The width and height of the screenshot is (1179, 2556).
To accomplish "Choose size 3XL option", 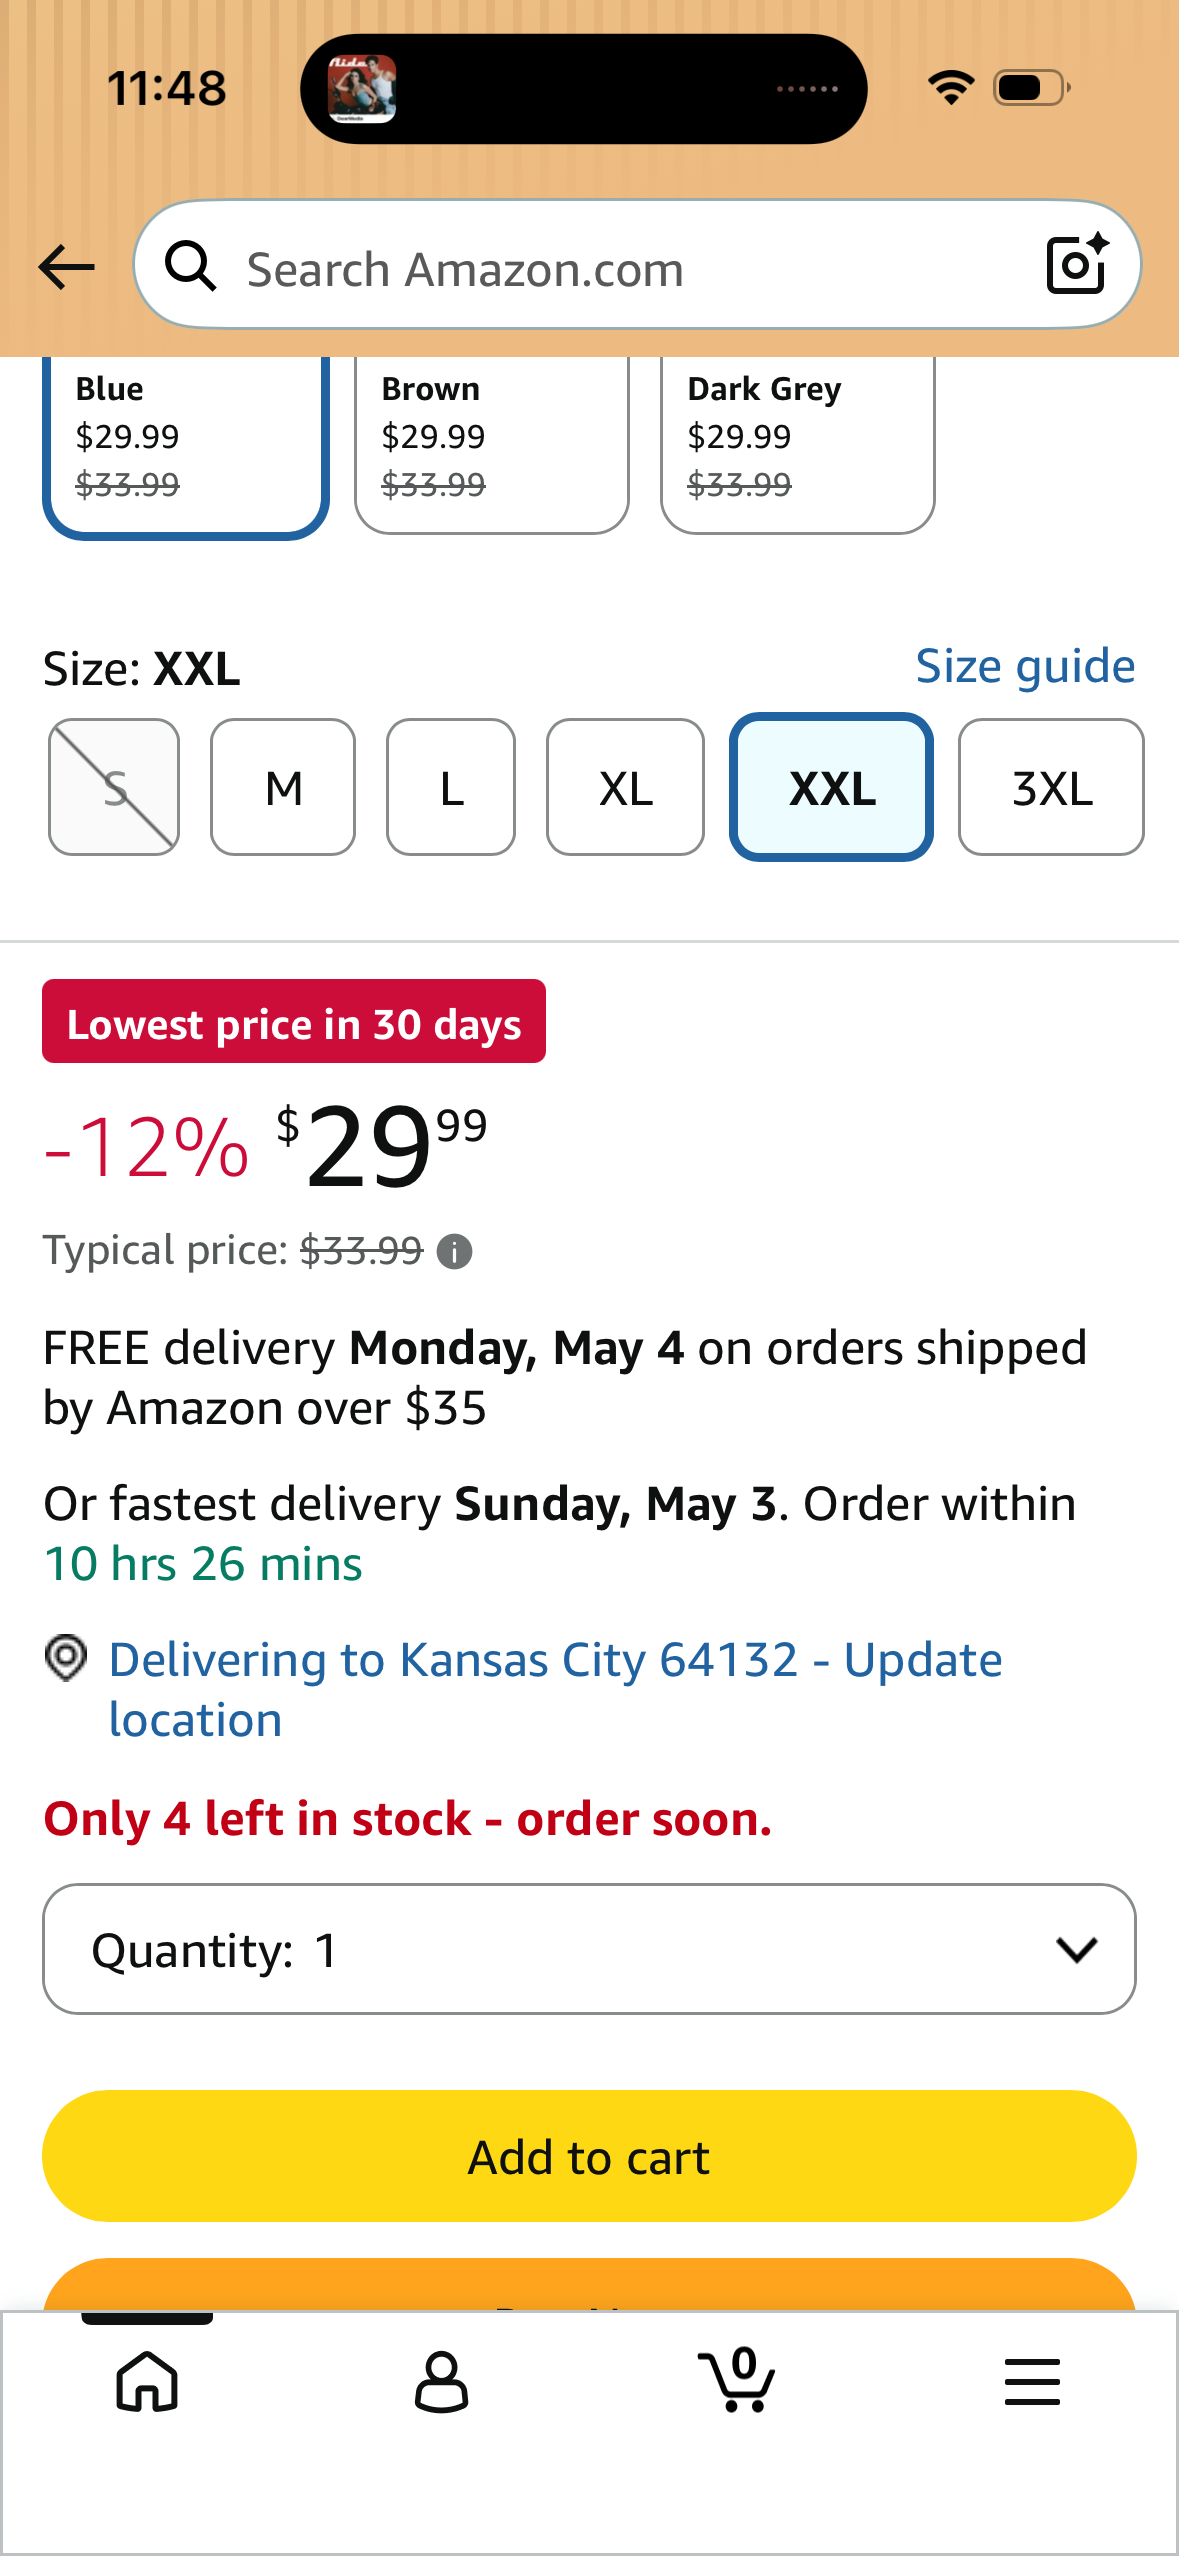I will pyautogui.click(x=1051, y=788).
